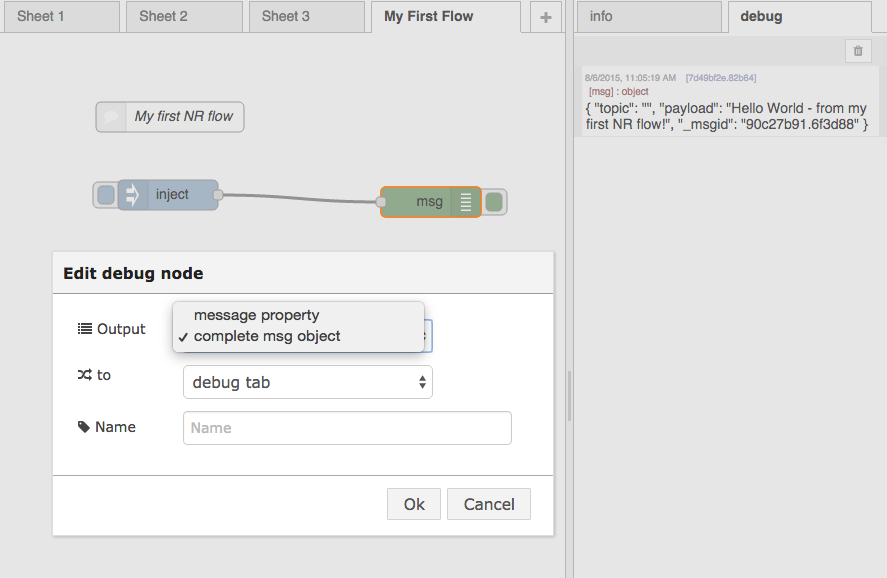This screenshot has width=887, height=578.
Task: Click the inject node output port
Action: click(218, 195)
